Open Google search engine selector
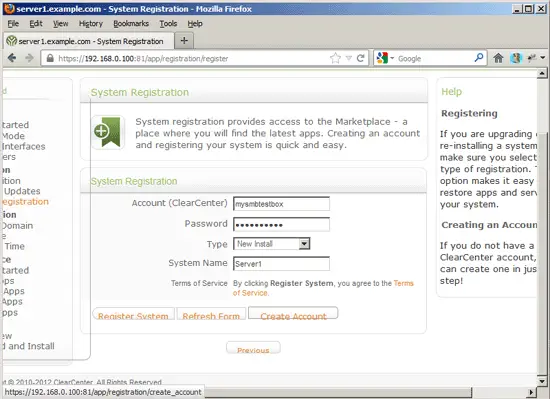The image size is (550, 399). tap(385, 58)
